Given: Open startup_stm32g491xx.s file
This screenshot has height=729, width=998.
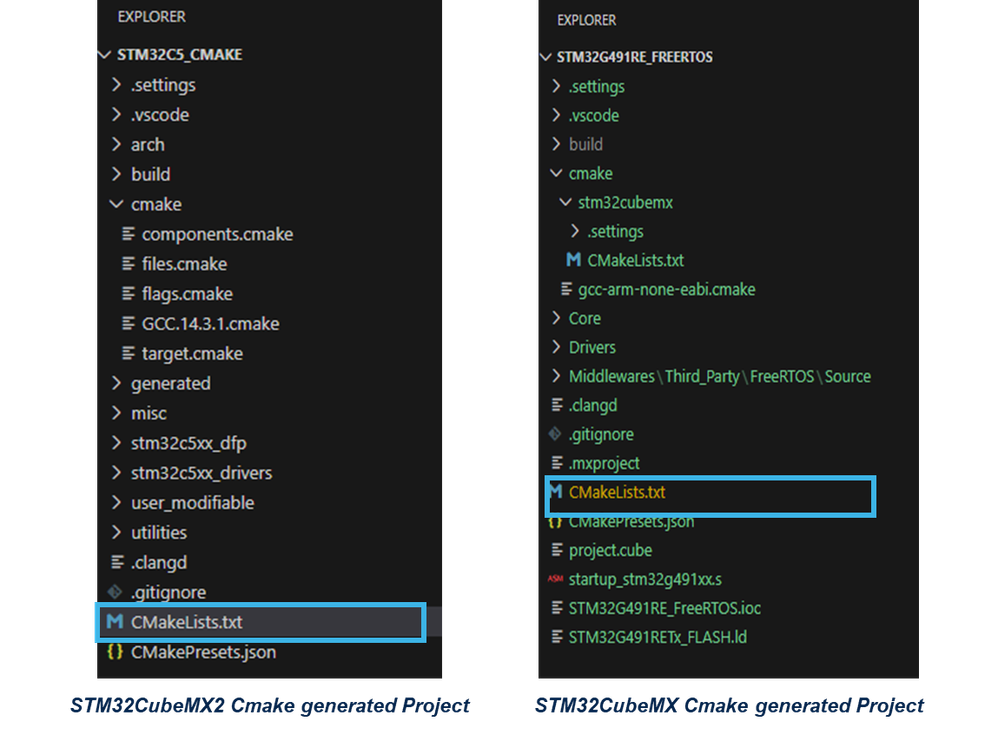Looking at the screenshot, I should tap(645, 579).
